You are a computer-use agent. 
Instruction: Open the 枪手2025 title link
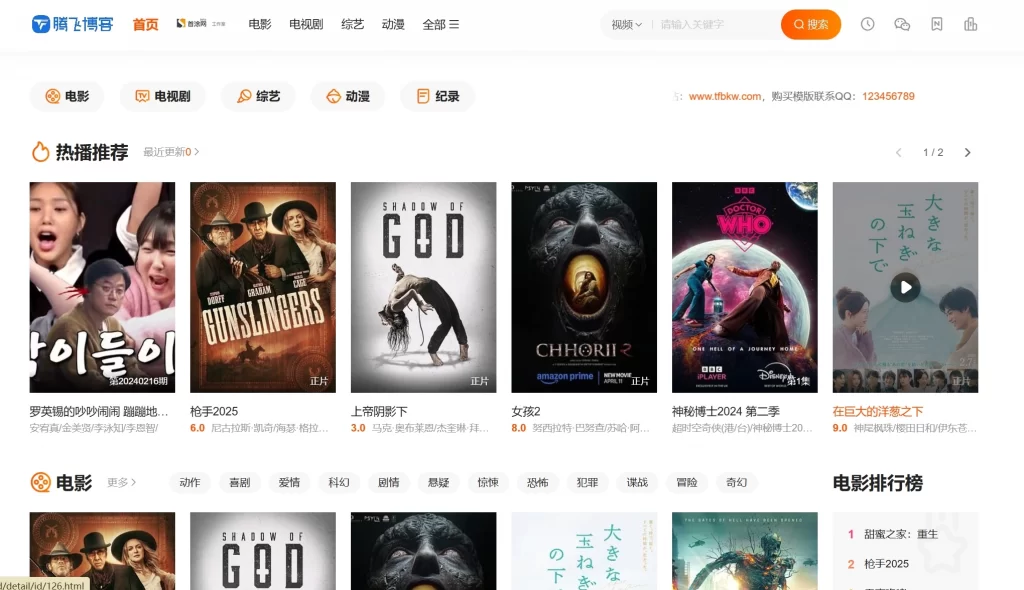pyautogui.click(x=214, y=411)
